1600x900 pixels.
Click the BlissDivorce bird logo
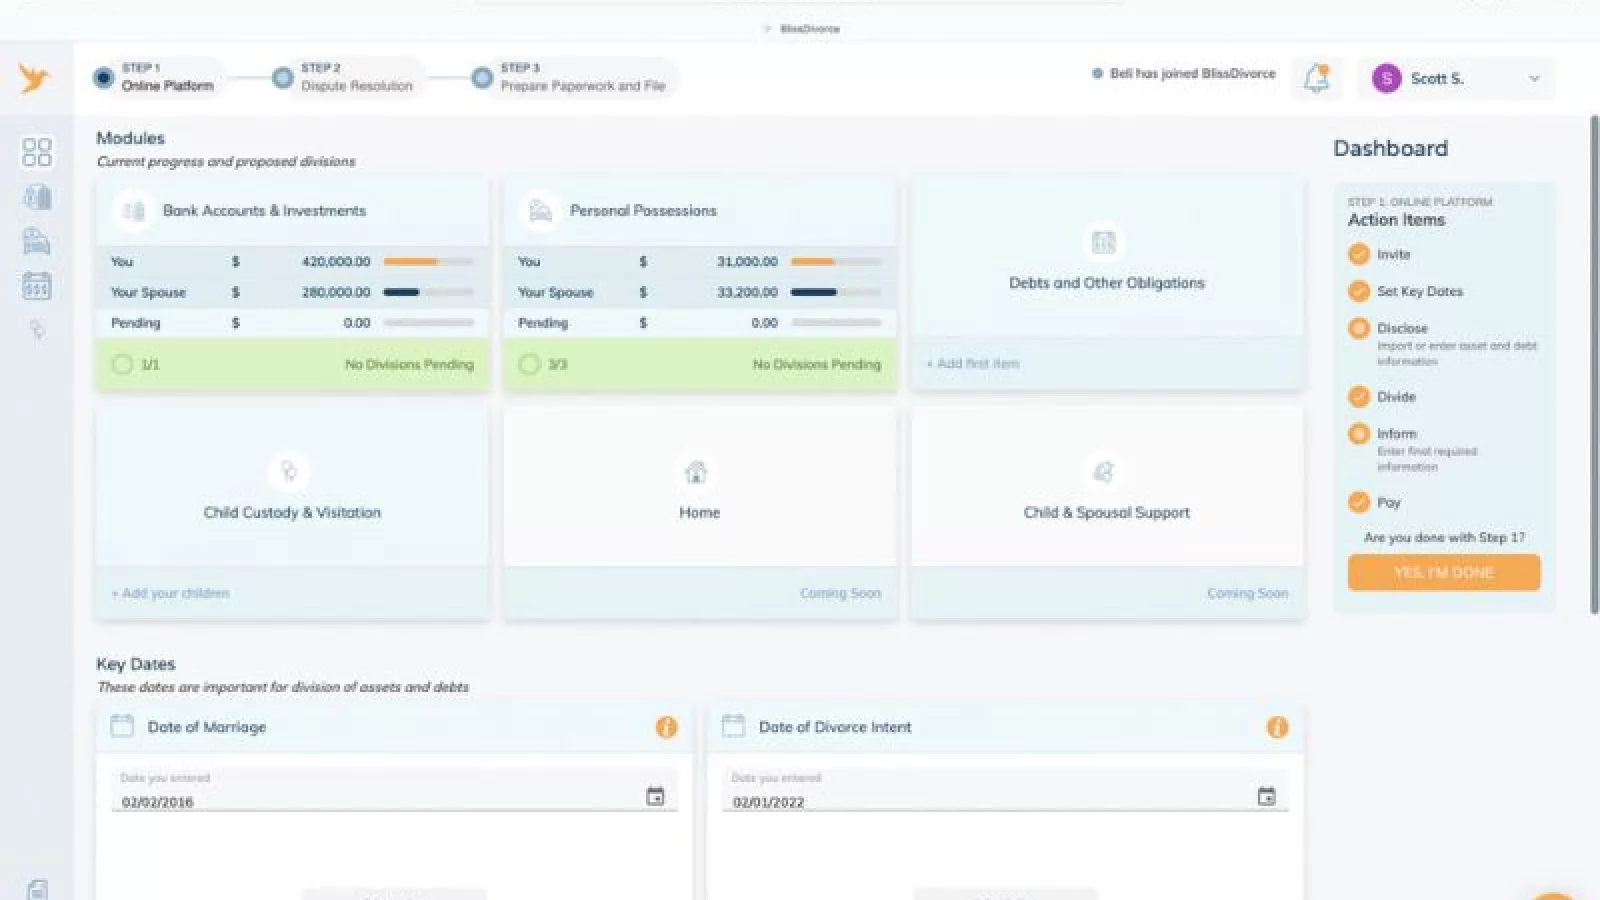34,78
